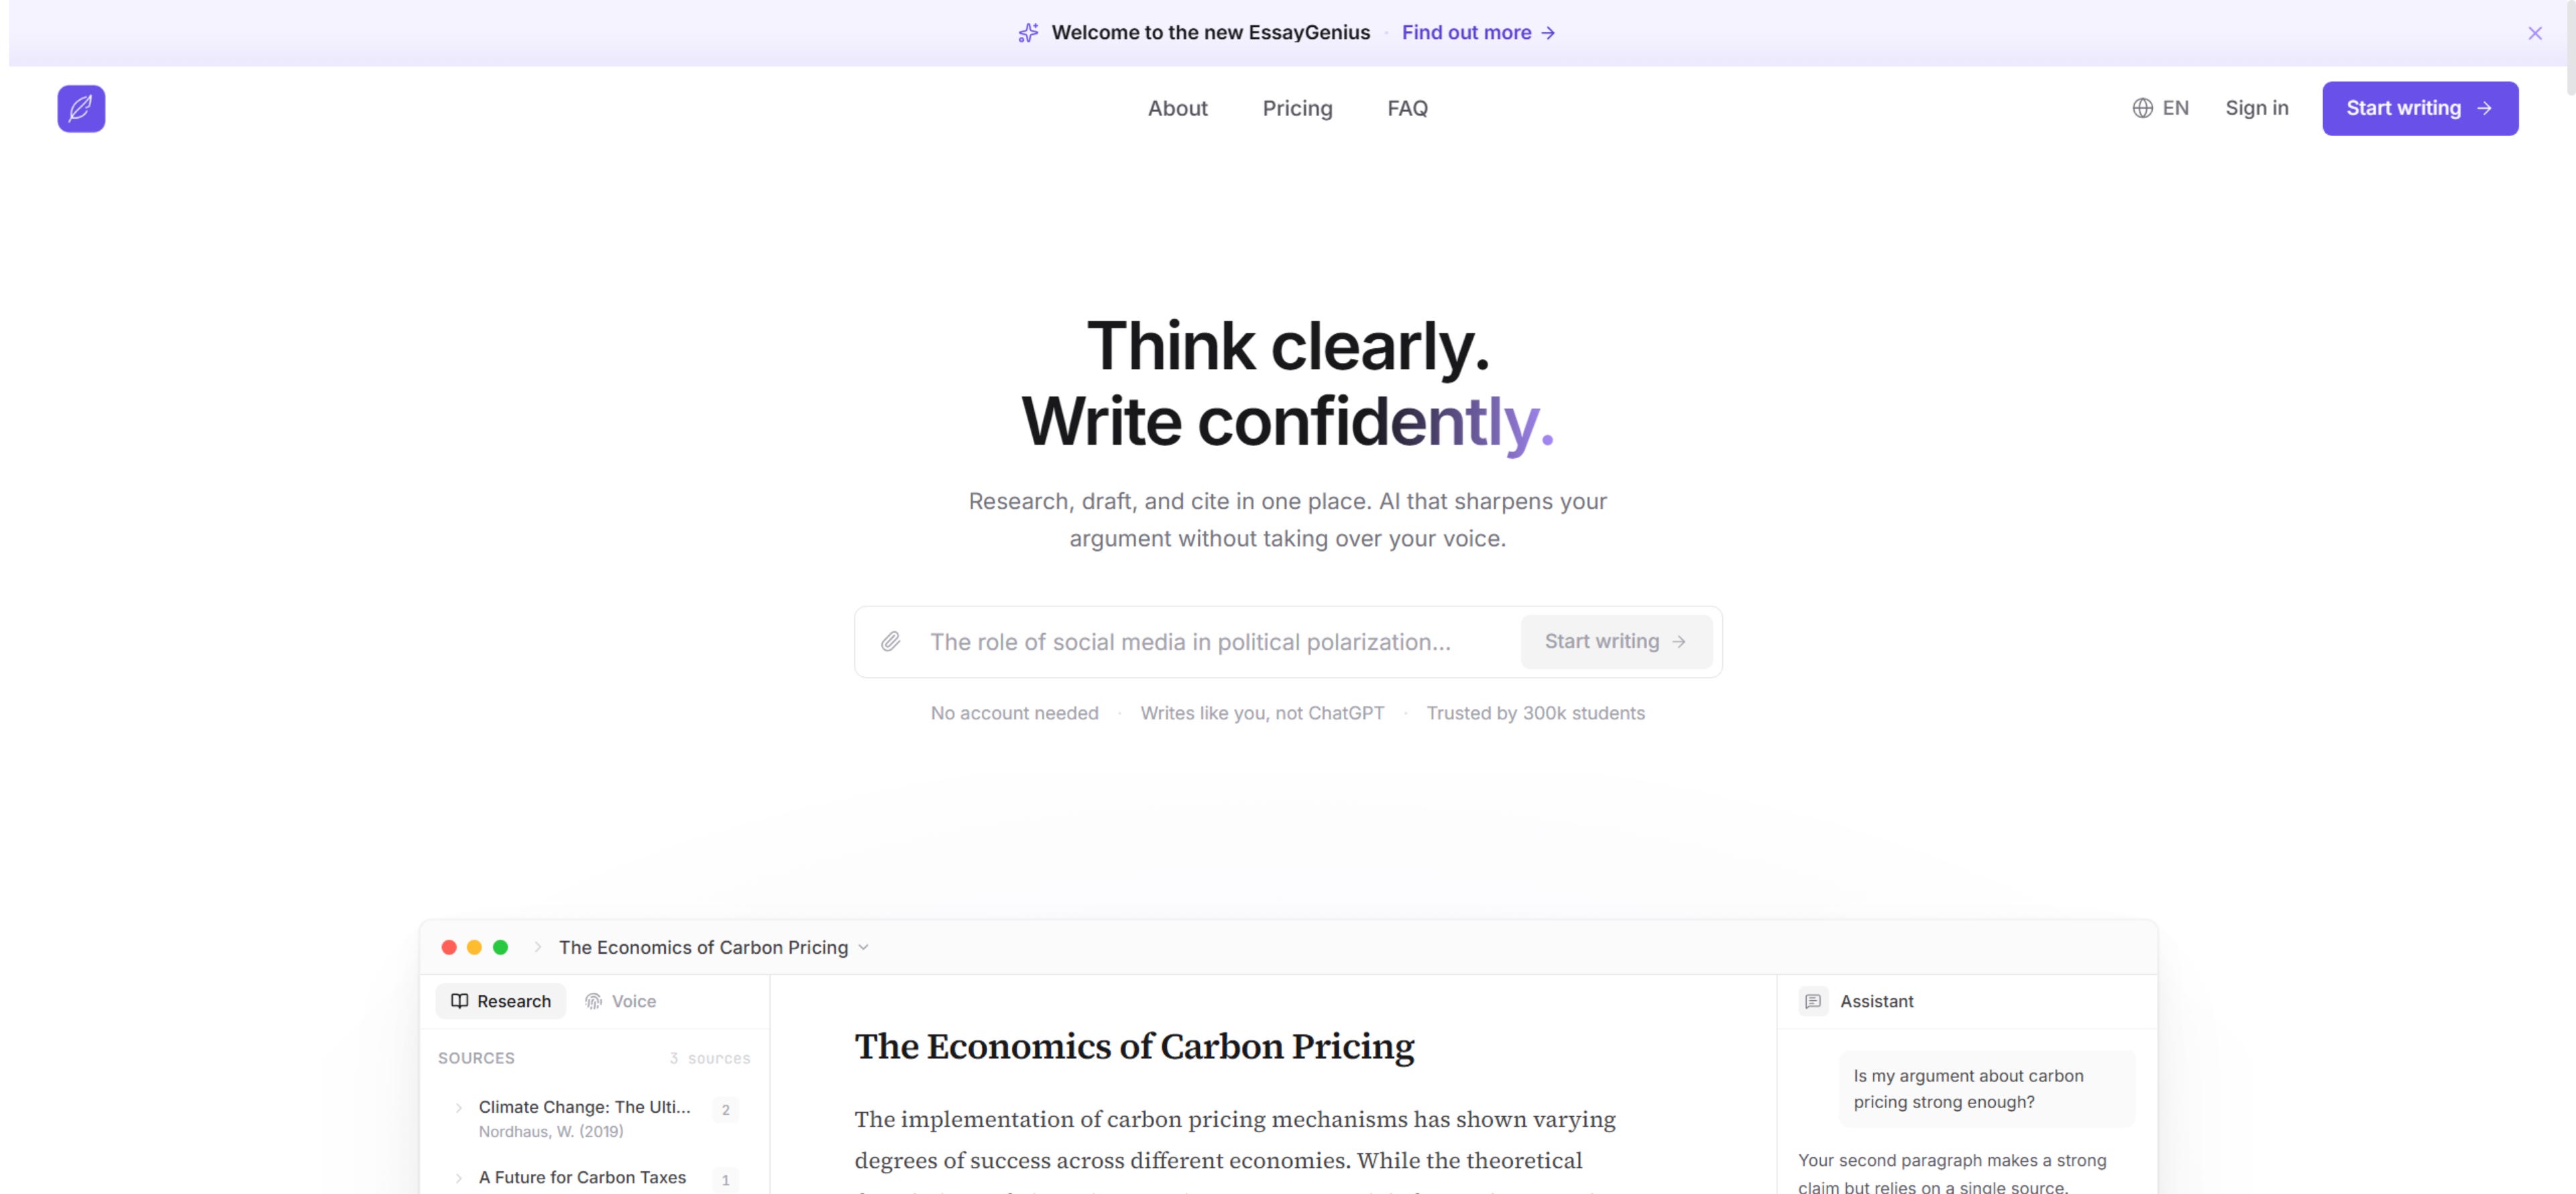This screenshot has width=2576, height=1194.
Task: Click the EssayGenius feather logo icon
Action: pos(81,108)
